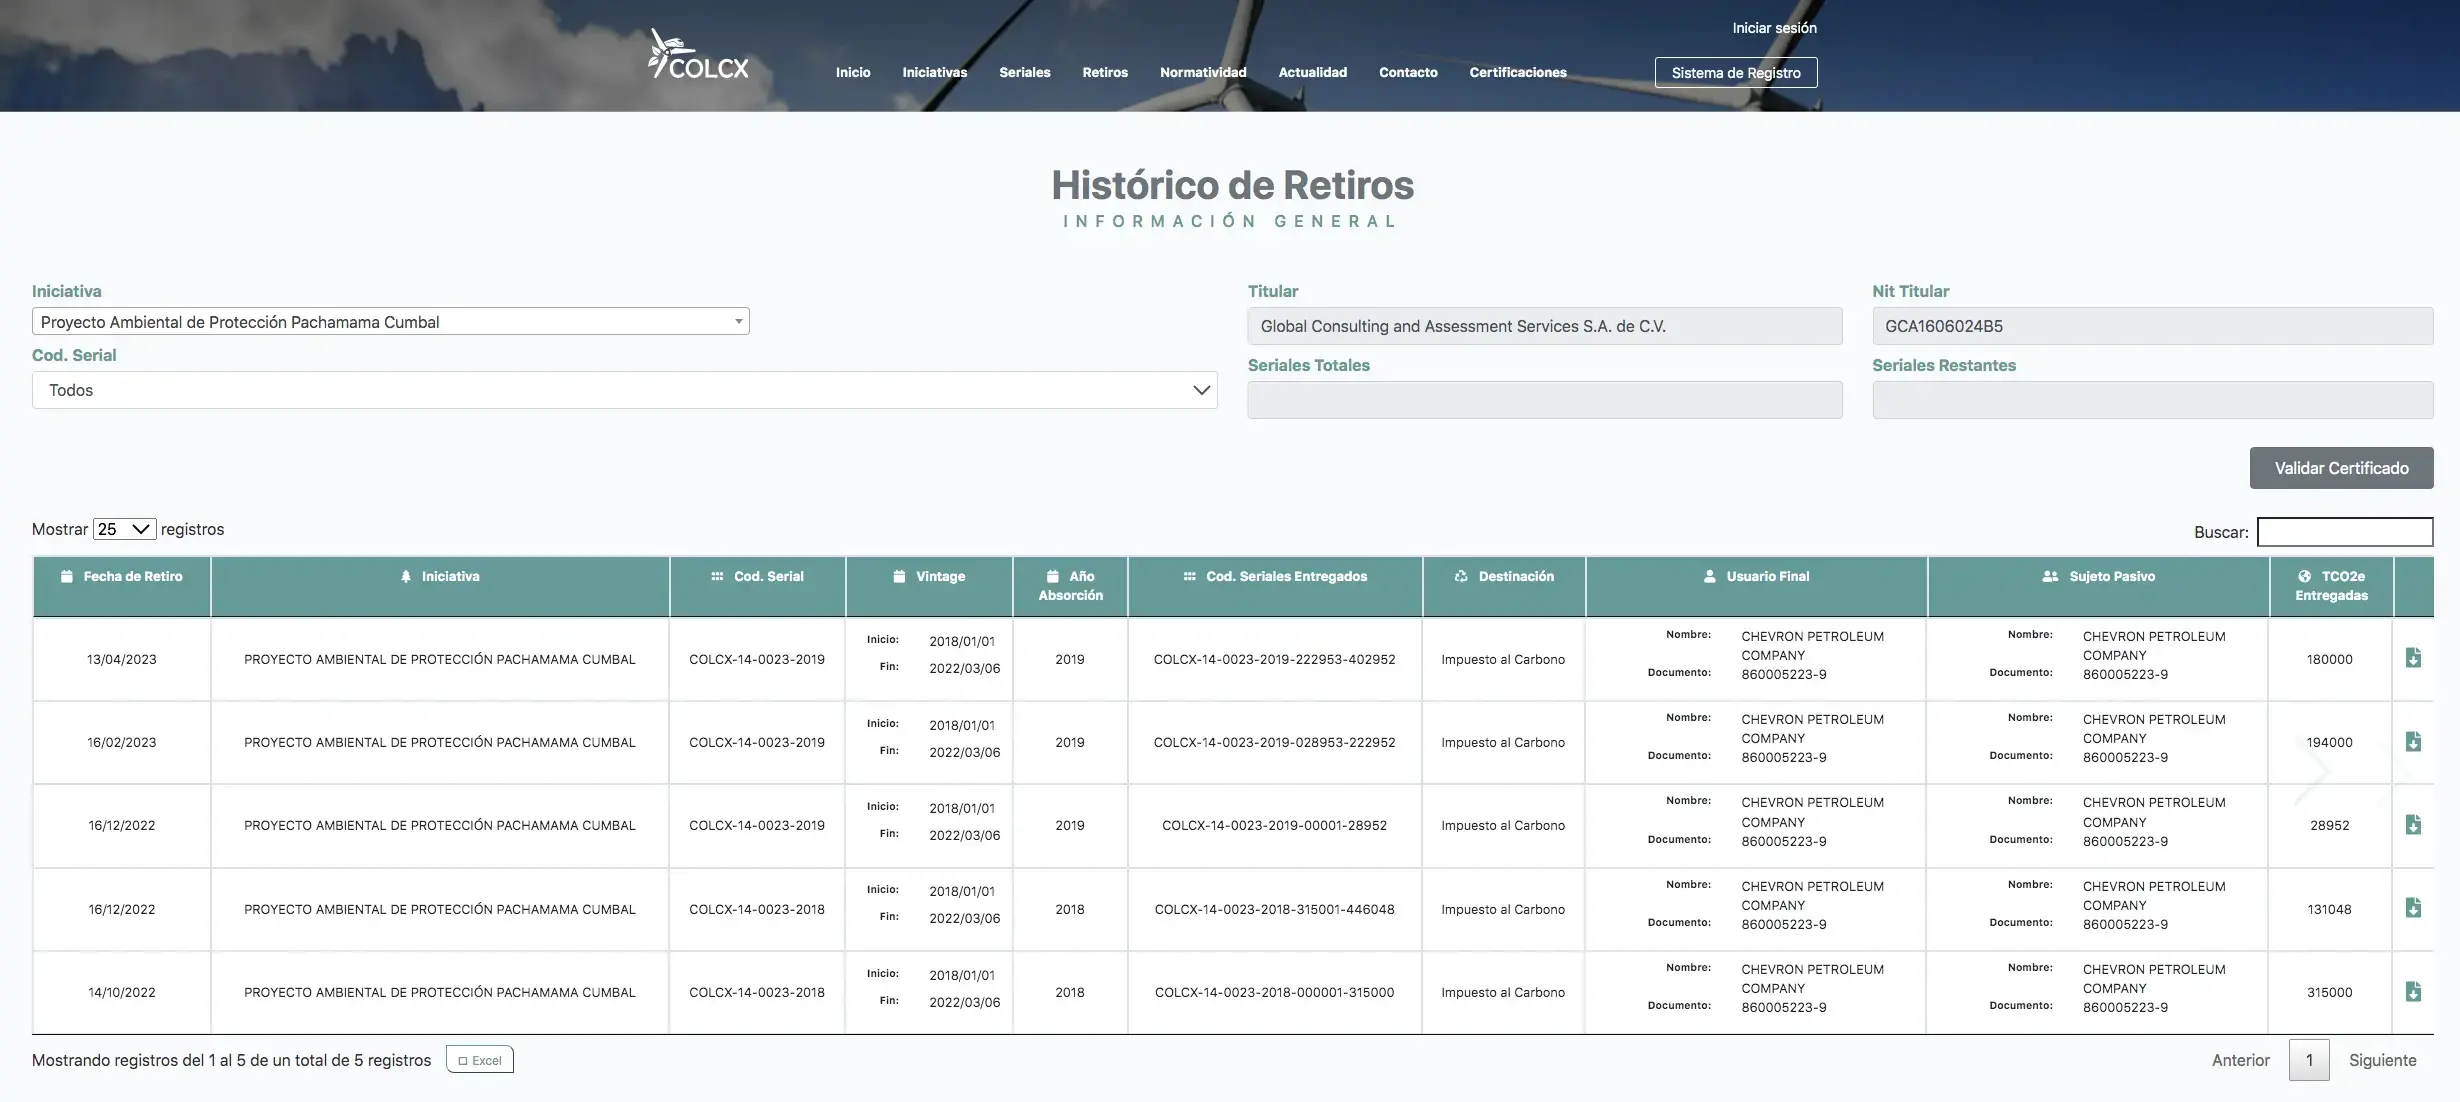
Task: Download certificate for the 16/02/2023 retirement row
Action: tap(2413, 742)
